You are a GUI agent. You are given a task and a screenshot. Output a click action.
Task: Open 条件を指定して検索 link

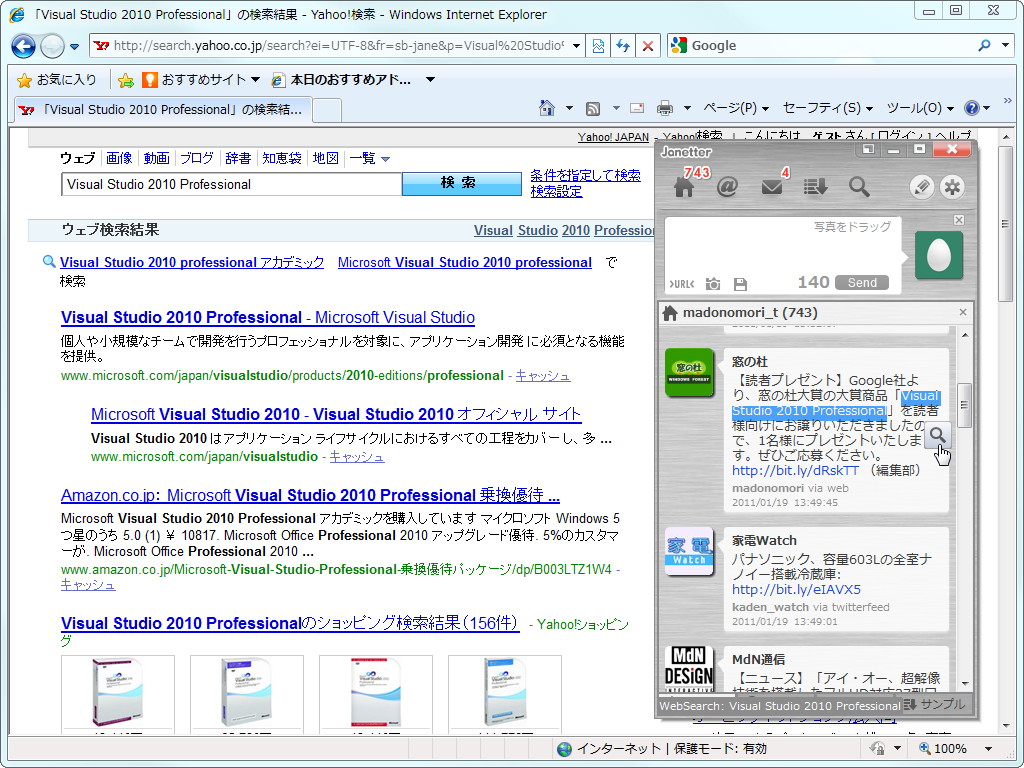[x=585, y=176]
